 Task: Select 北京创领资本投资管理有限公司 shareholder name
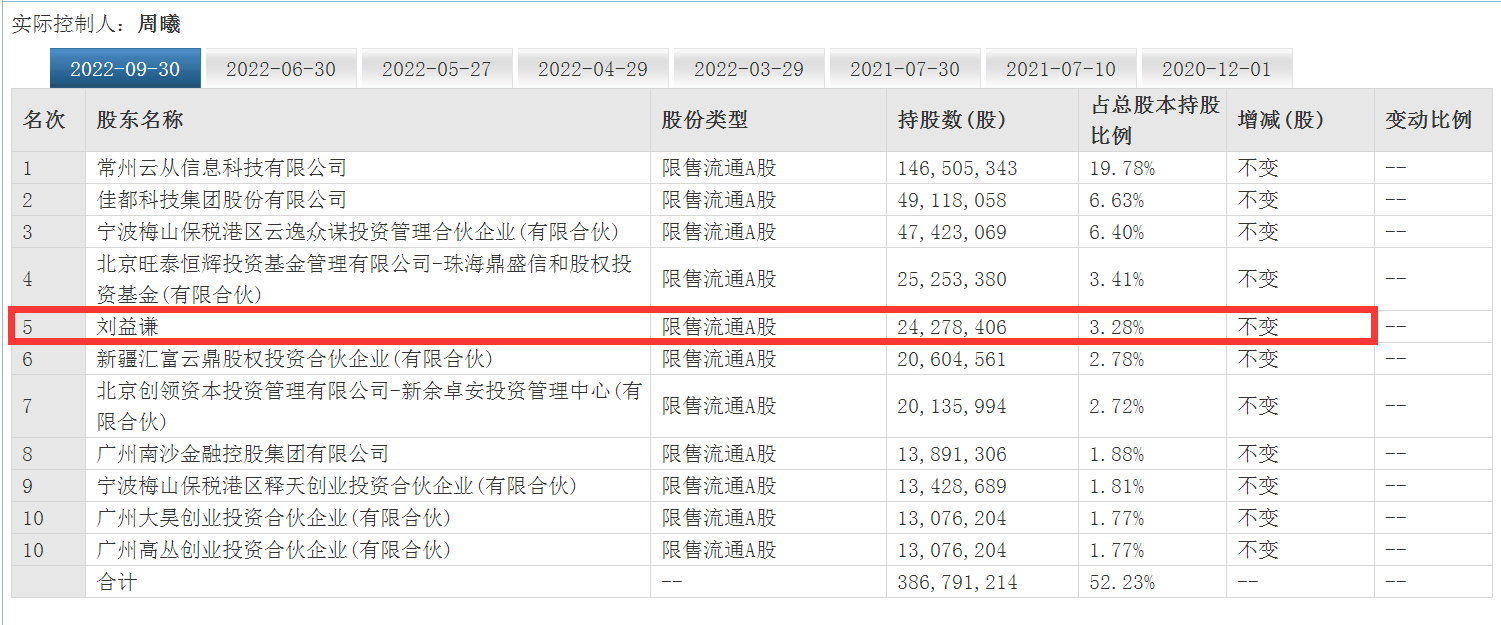tap(369, 406)
